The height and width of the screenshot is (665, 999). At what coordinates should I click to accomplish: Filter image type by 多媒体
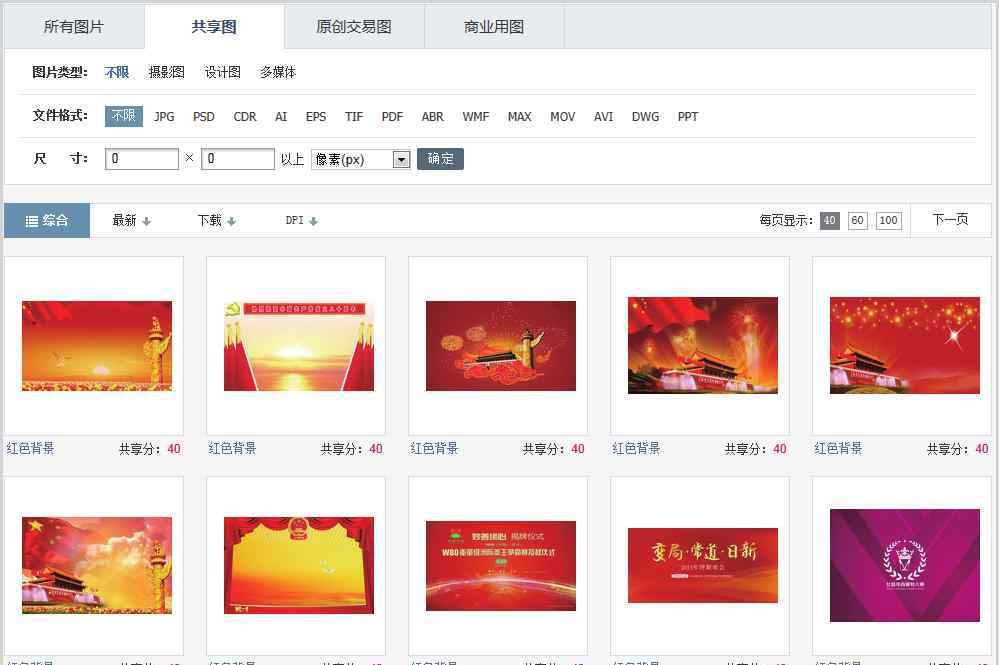278,73
